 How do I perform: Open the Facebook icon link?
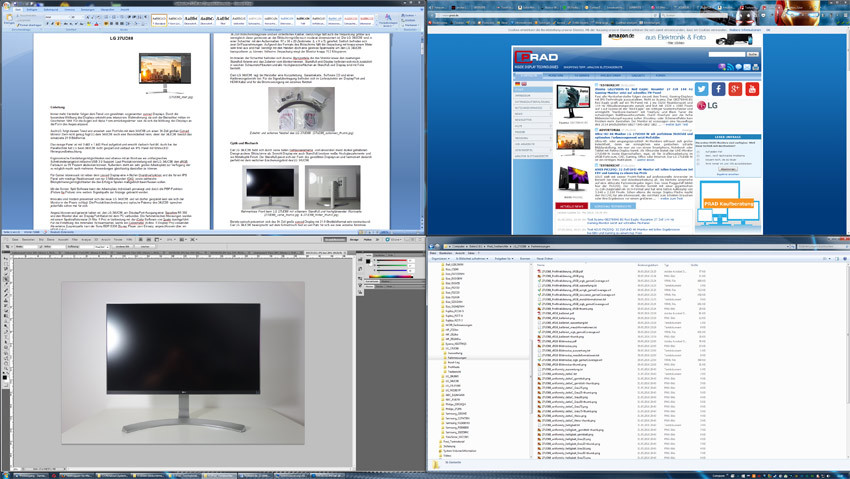(718, 90)
